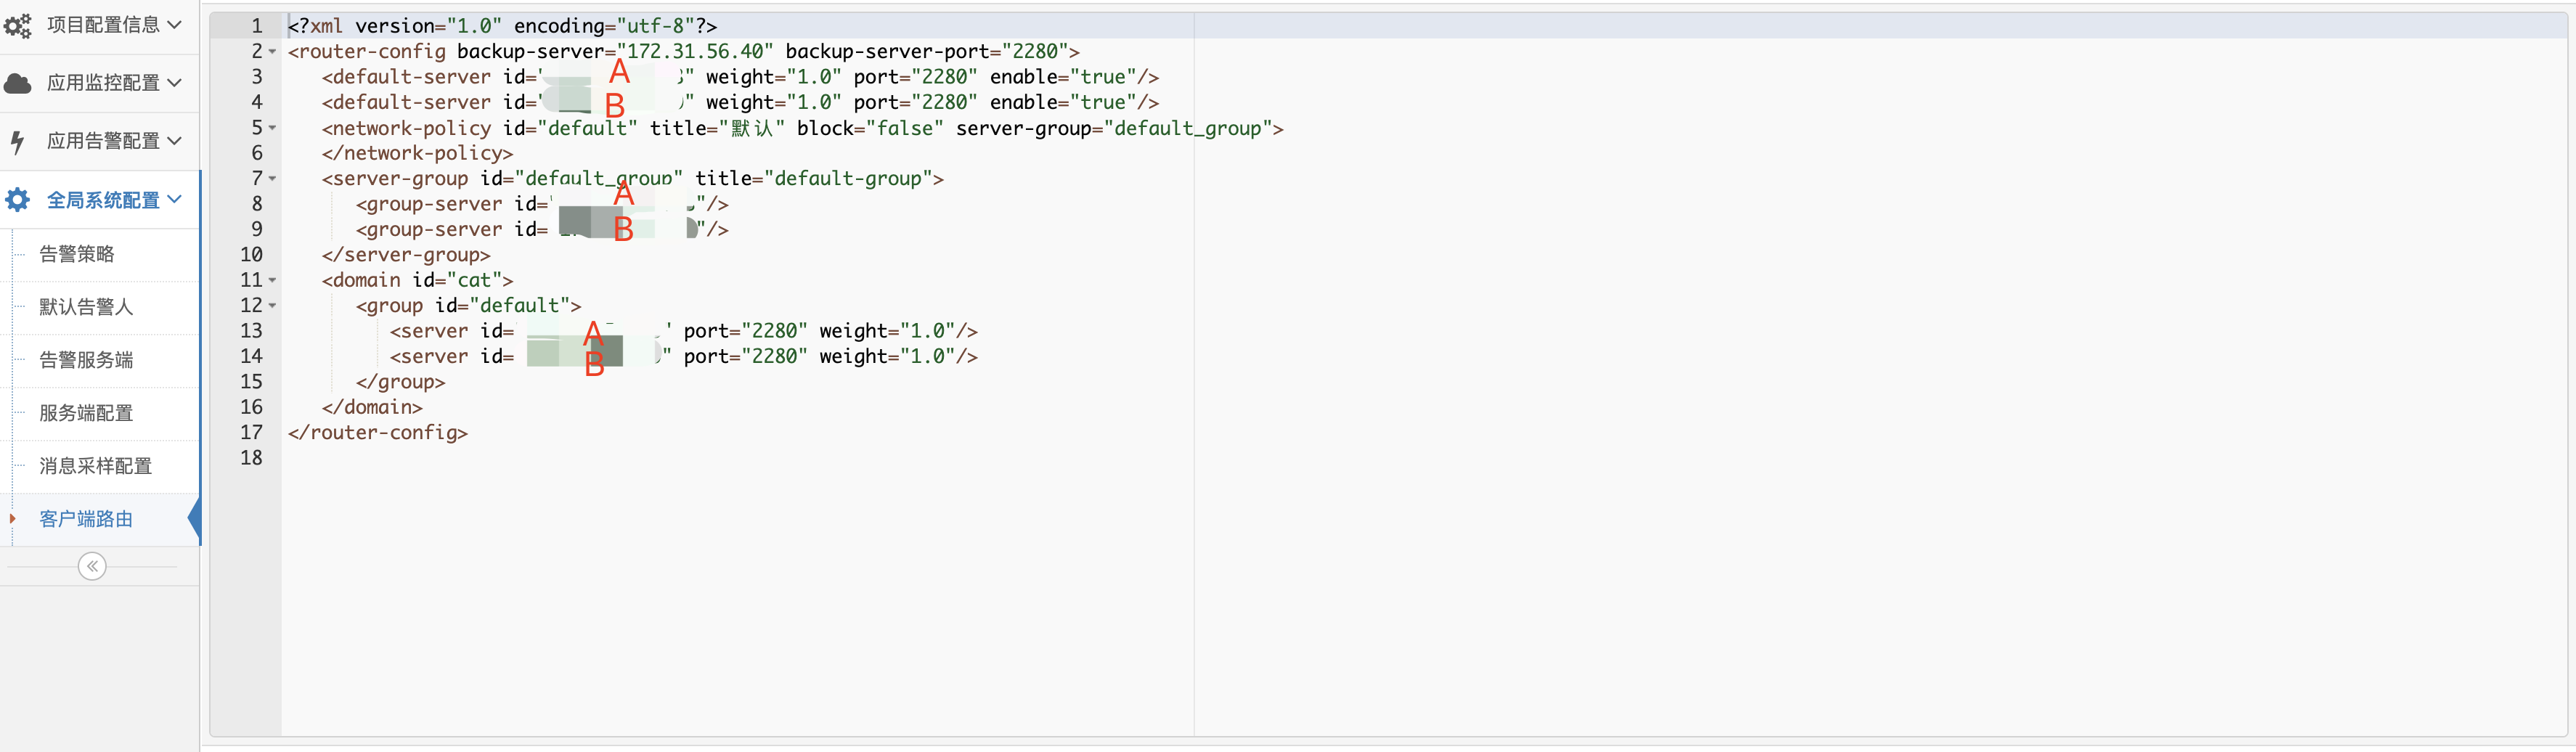Screen dimensions: 2576x752
Task: Click the closing </server-group> tag
Action: [406, 255]
